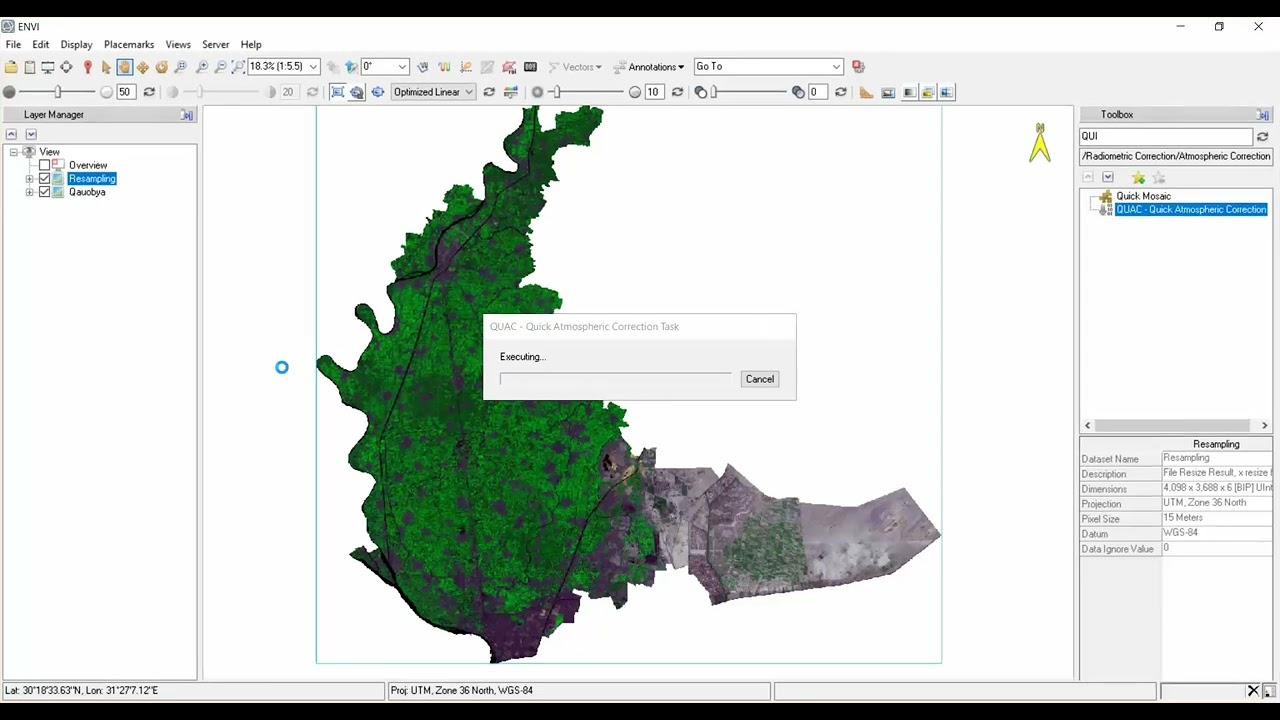Click the Open file folder icon
Image resolution: width=1280 pixels, height=720 pixels.
coord(11,67)
